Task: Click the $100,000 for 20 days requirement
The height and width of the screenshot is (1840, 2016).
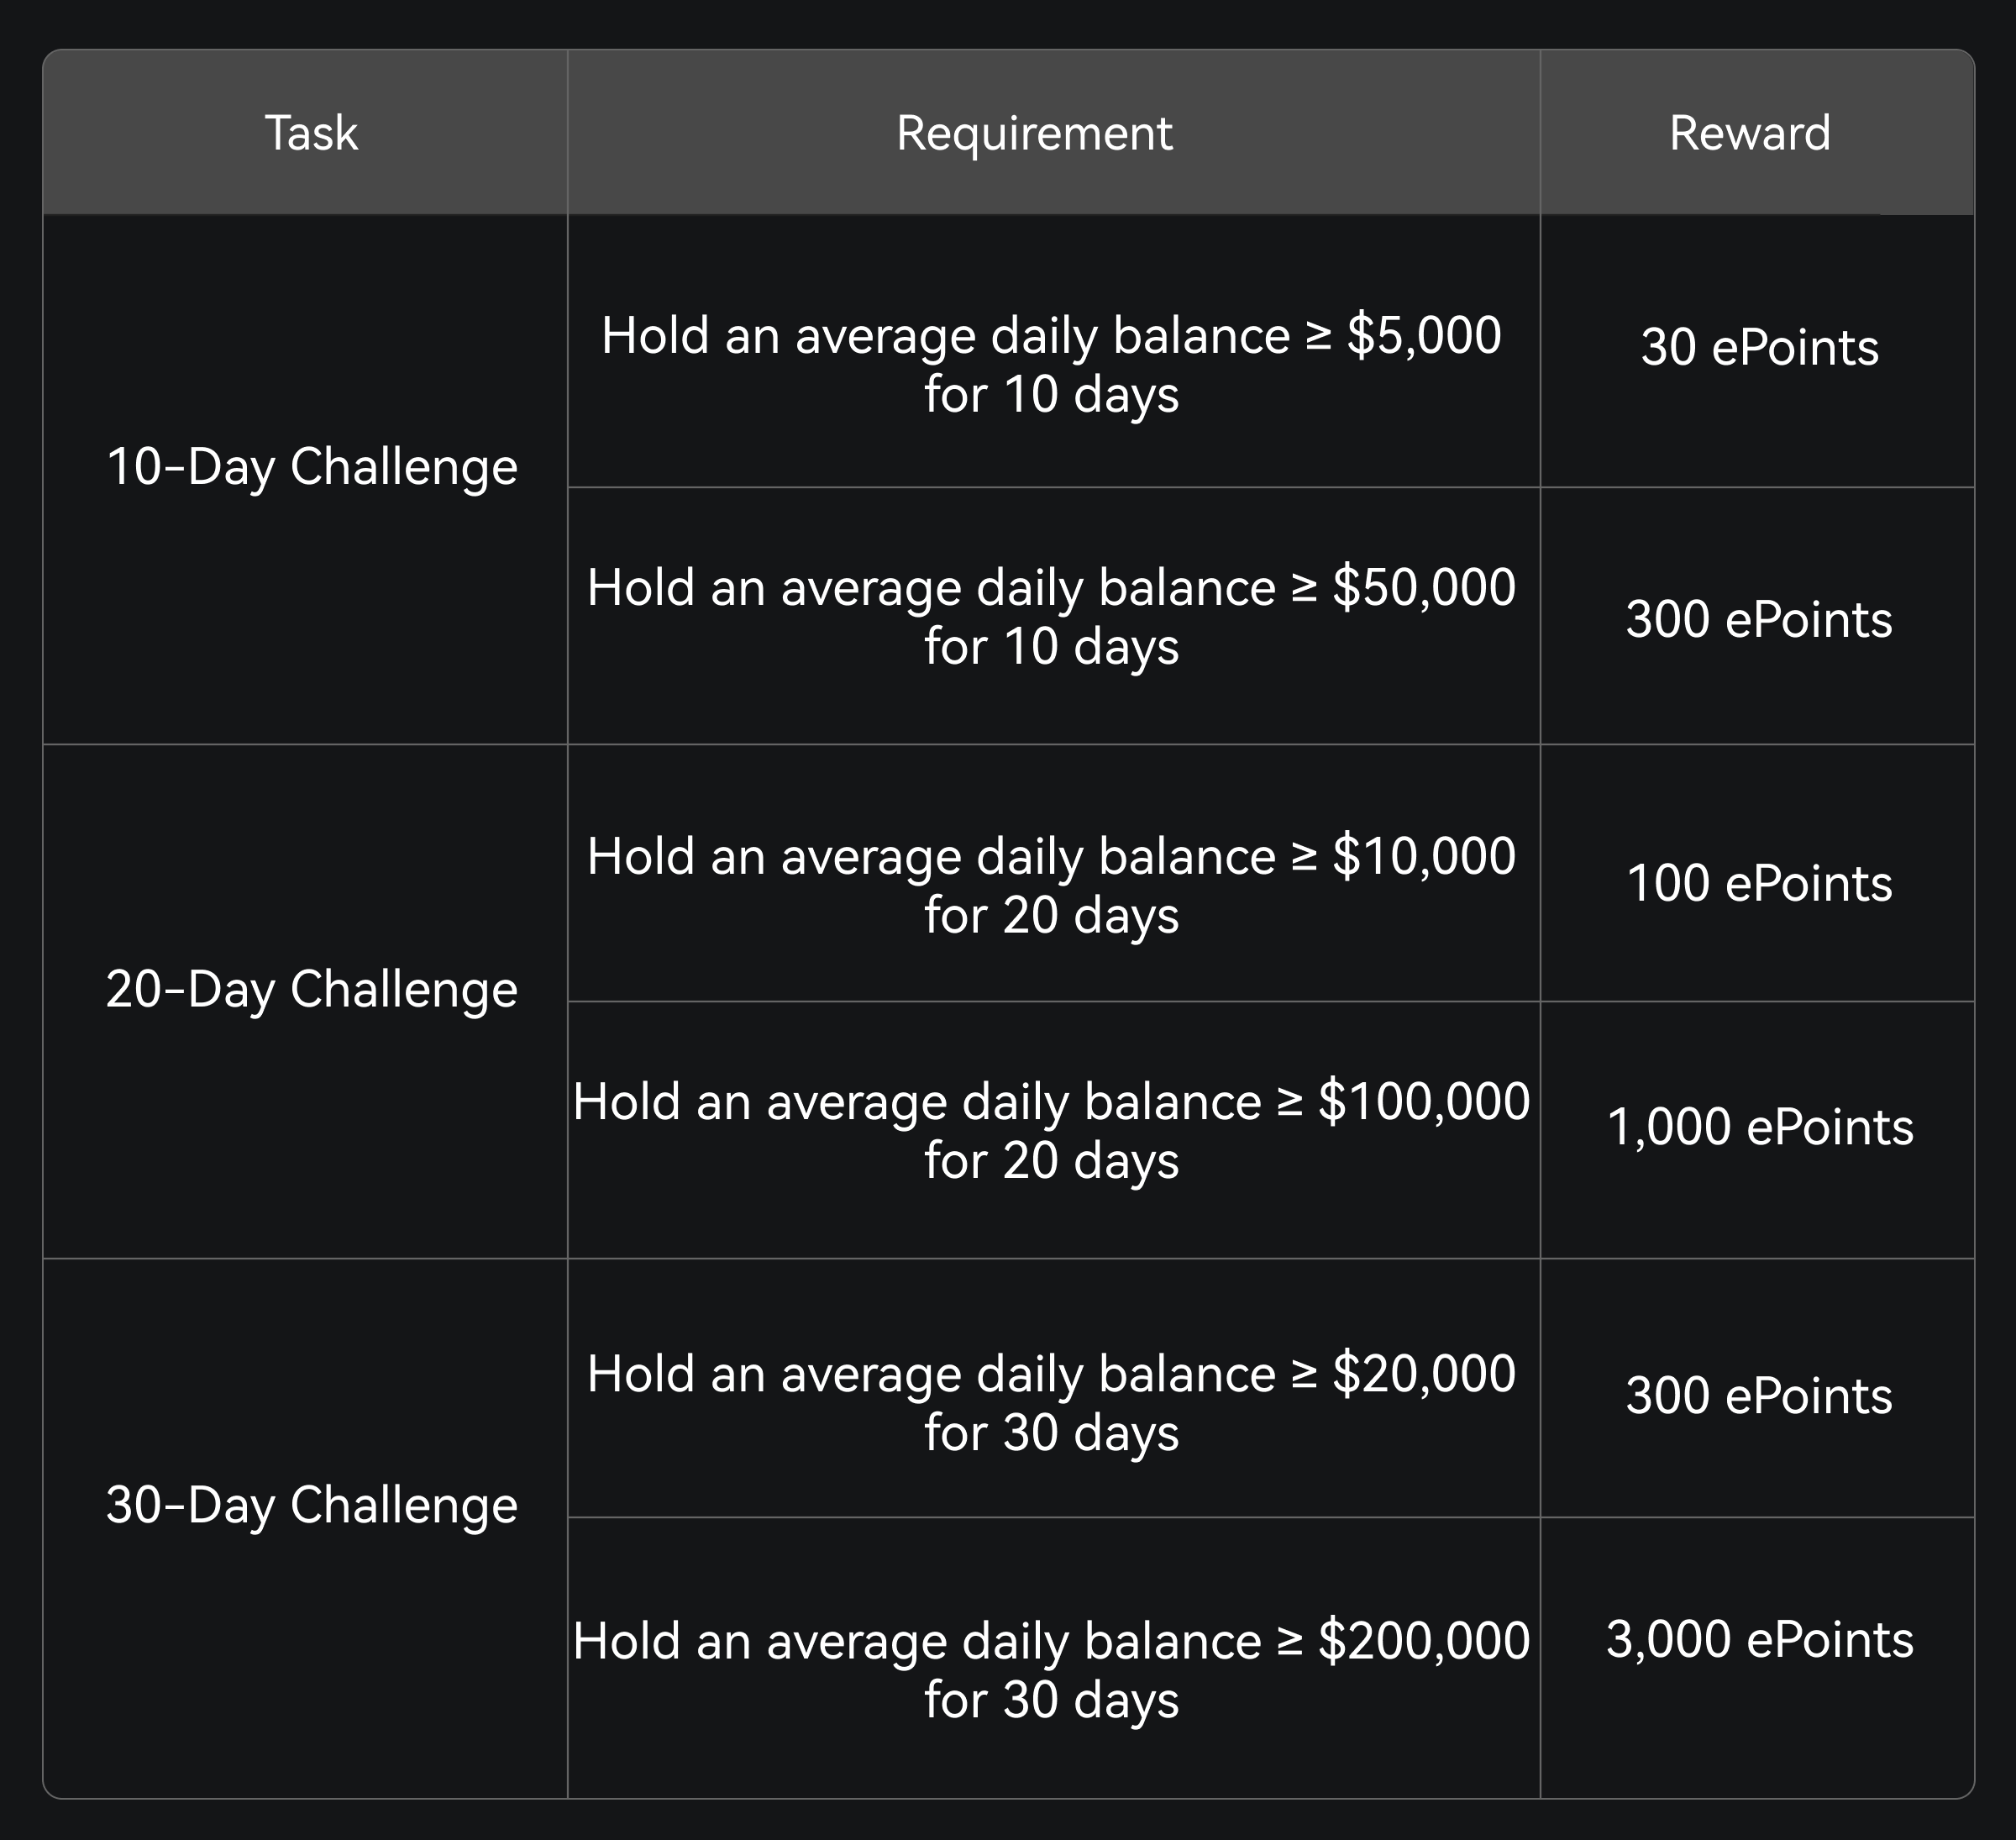Action: [1051, 1130]
